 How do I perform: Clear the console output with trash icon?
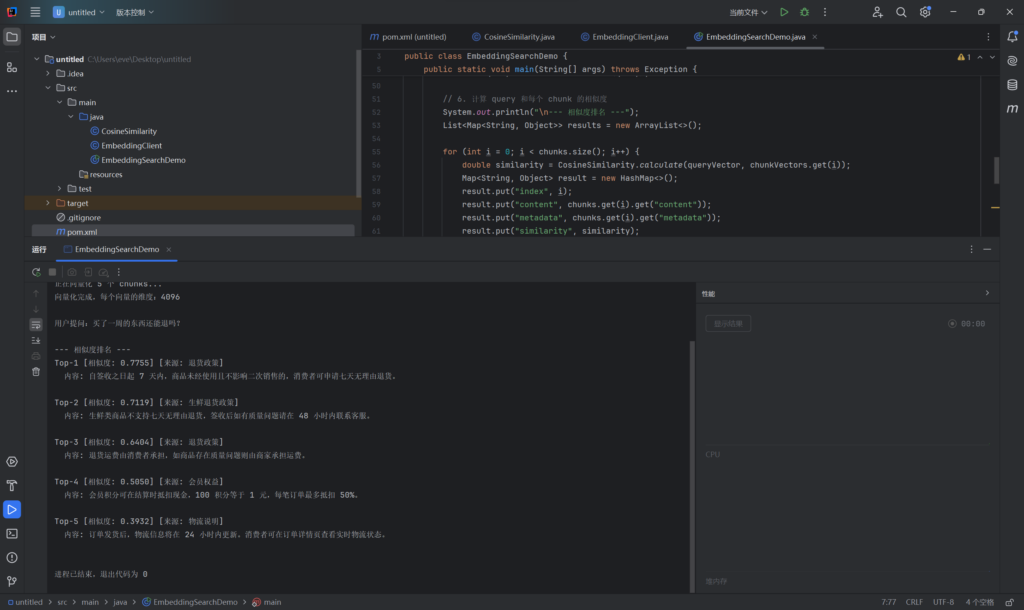tap(36, 371)
